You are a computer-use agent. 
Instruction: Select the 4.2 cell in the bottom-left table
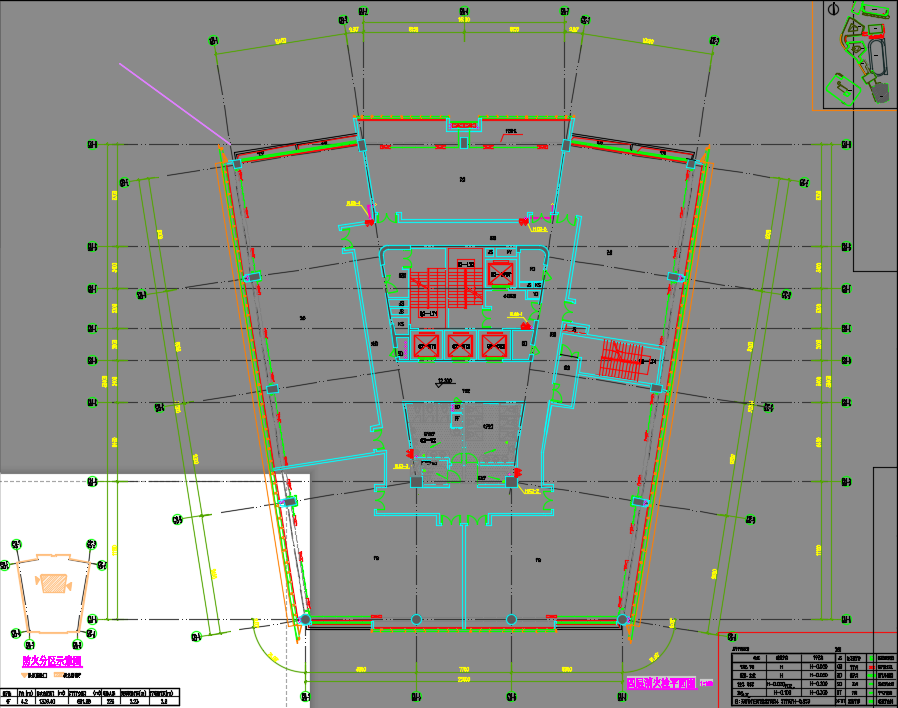click(24, 701)
